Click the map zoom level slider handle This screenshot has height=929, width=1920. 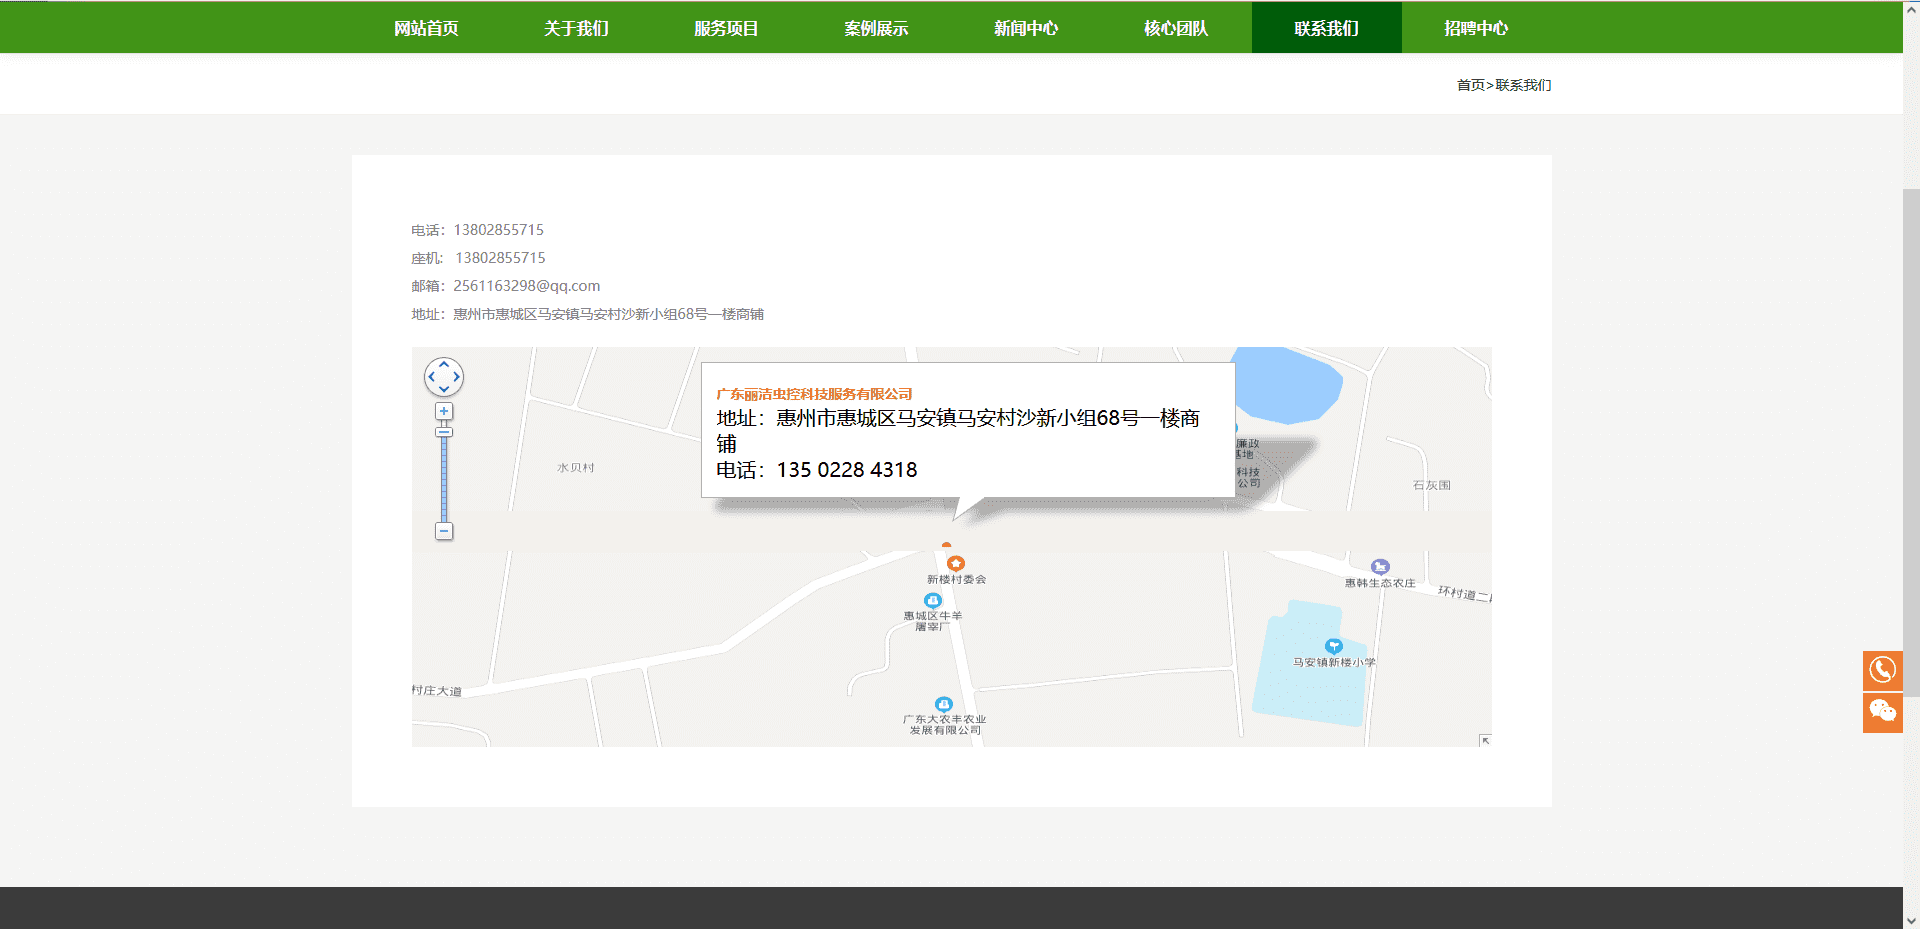(444, 432)
